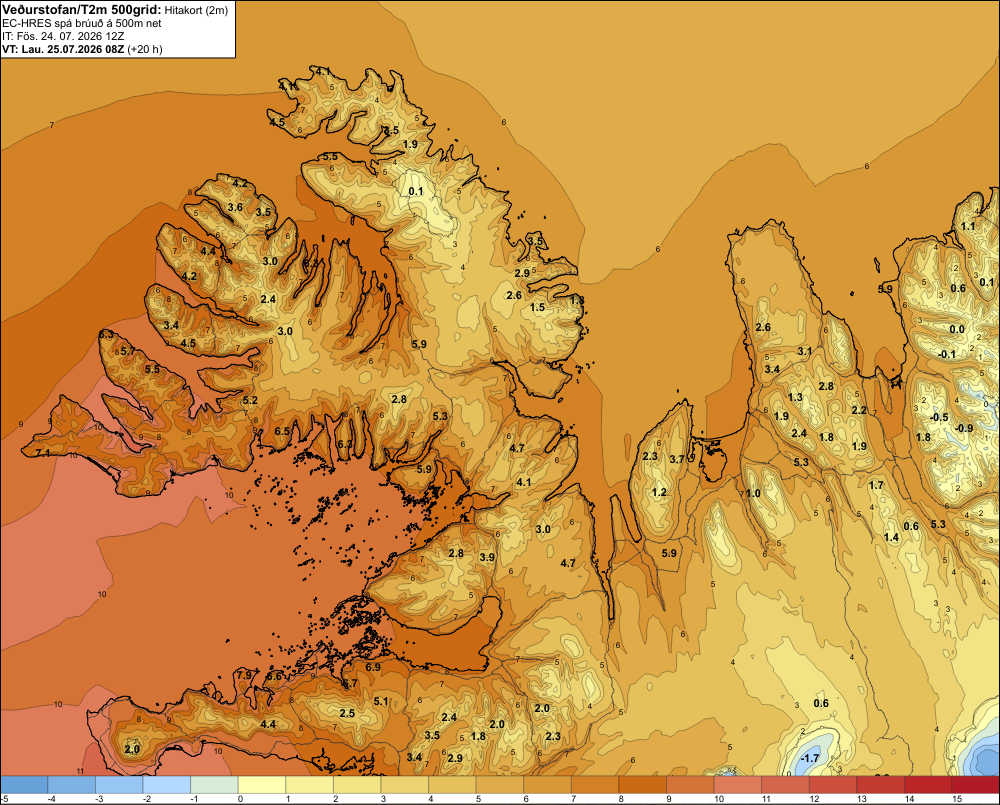Select the legend swatch between -5 and -4
This screenshot has width=1000, height=805.
[x=24, y=784]
